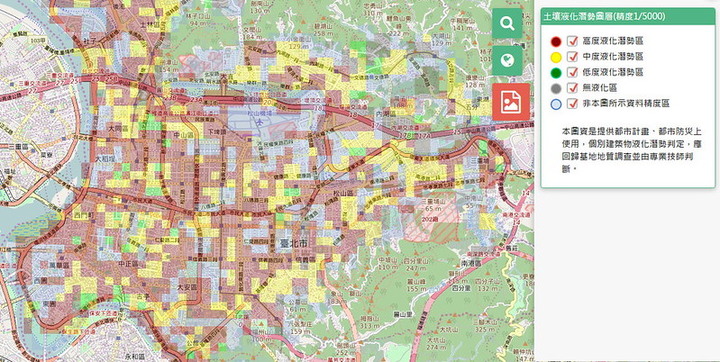Click the 萬華區 district label
The width and height of the screenshot is (720, 362).
[x=59, y=266]
